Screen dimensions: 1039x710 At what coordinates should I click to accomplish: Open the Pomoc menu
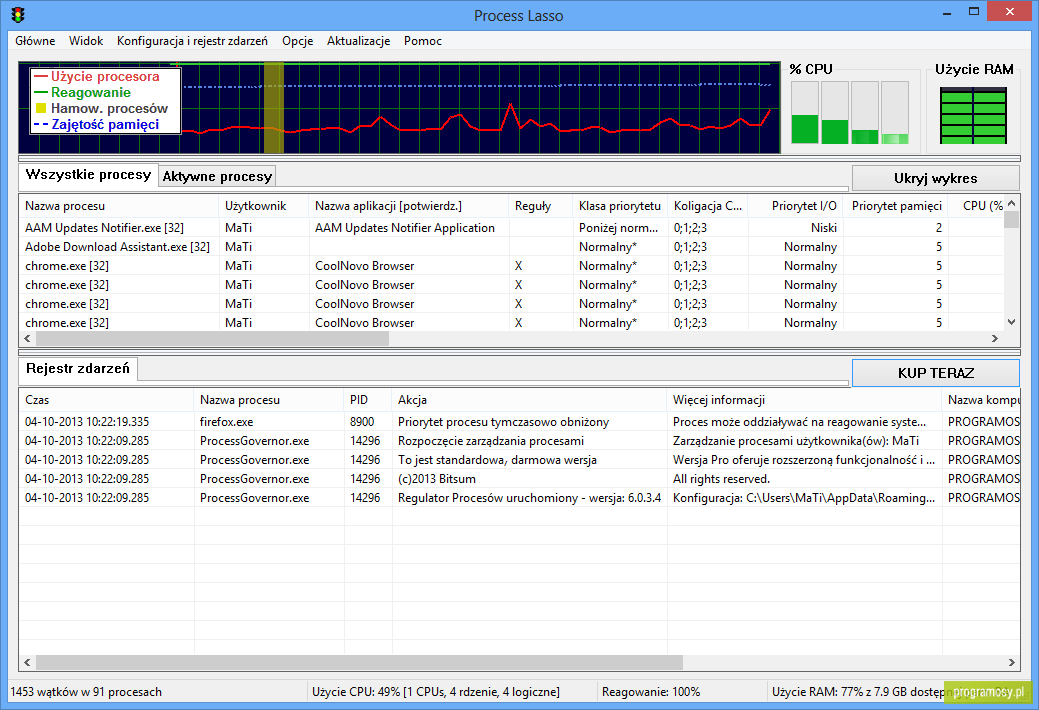pos(423,41)
